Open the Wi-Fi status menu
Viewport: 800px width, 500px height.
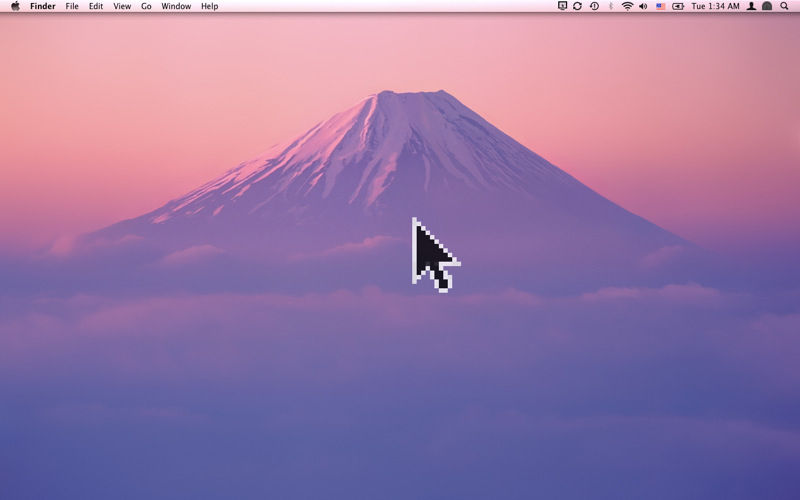(628, 6)
